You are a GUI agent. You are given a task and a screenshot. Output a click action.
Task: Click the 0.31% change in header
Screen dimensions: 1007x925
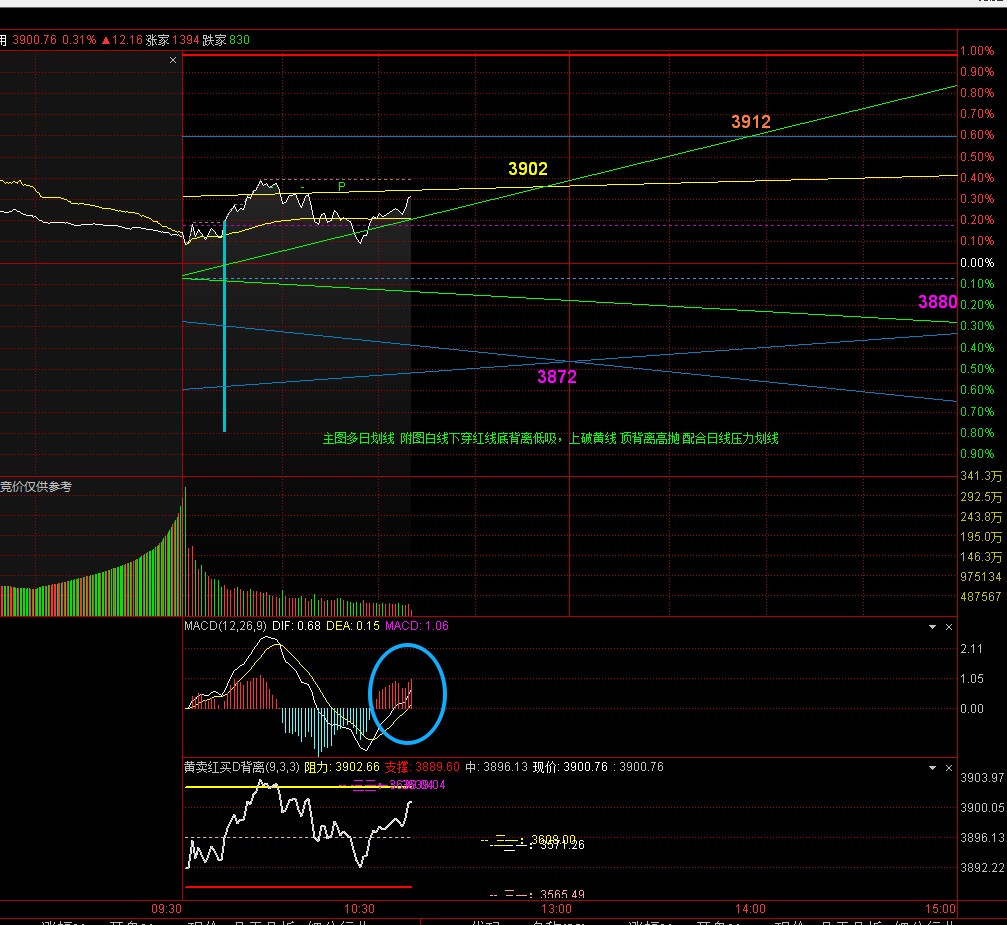point(79,40)
